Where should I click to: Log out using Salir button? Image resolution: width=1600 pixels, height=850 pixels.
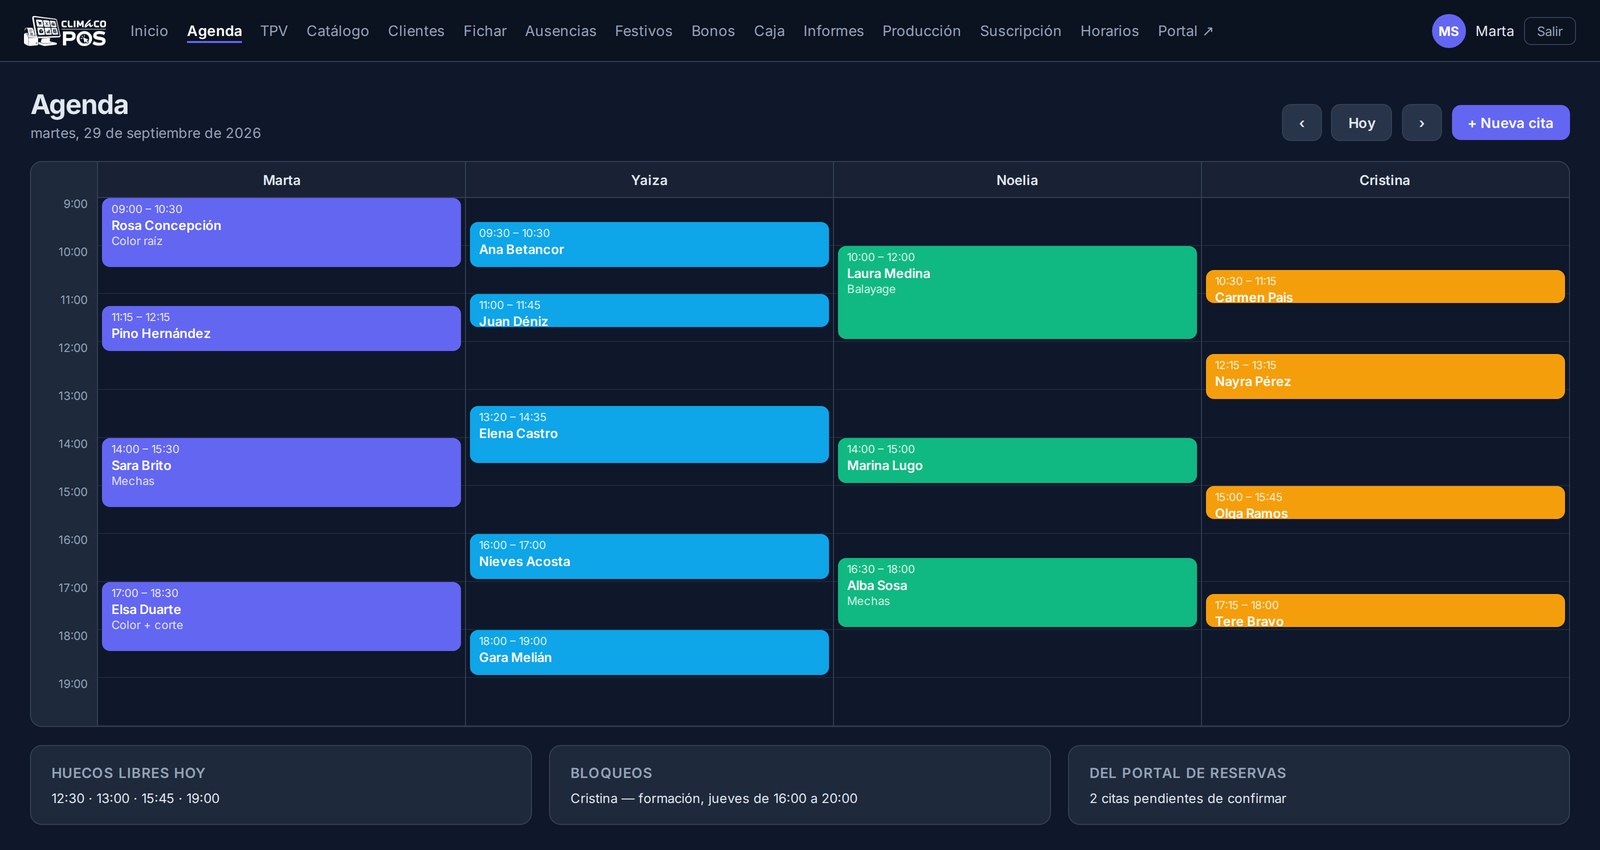click(1549, 31)
